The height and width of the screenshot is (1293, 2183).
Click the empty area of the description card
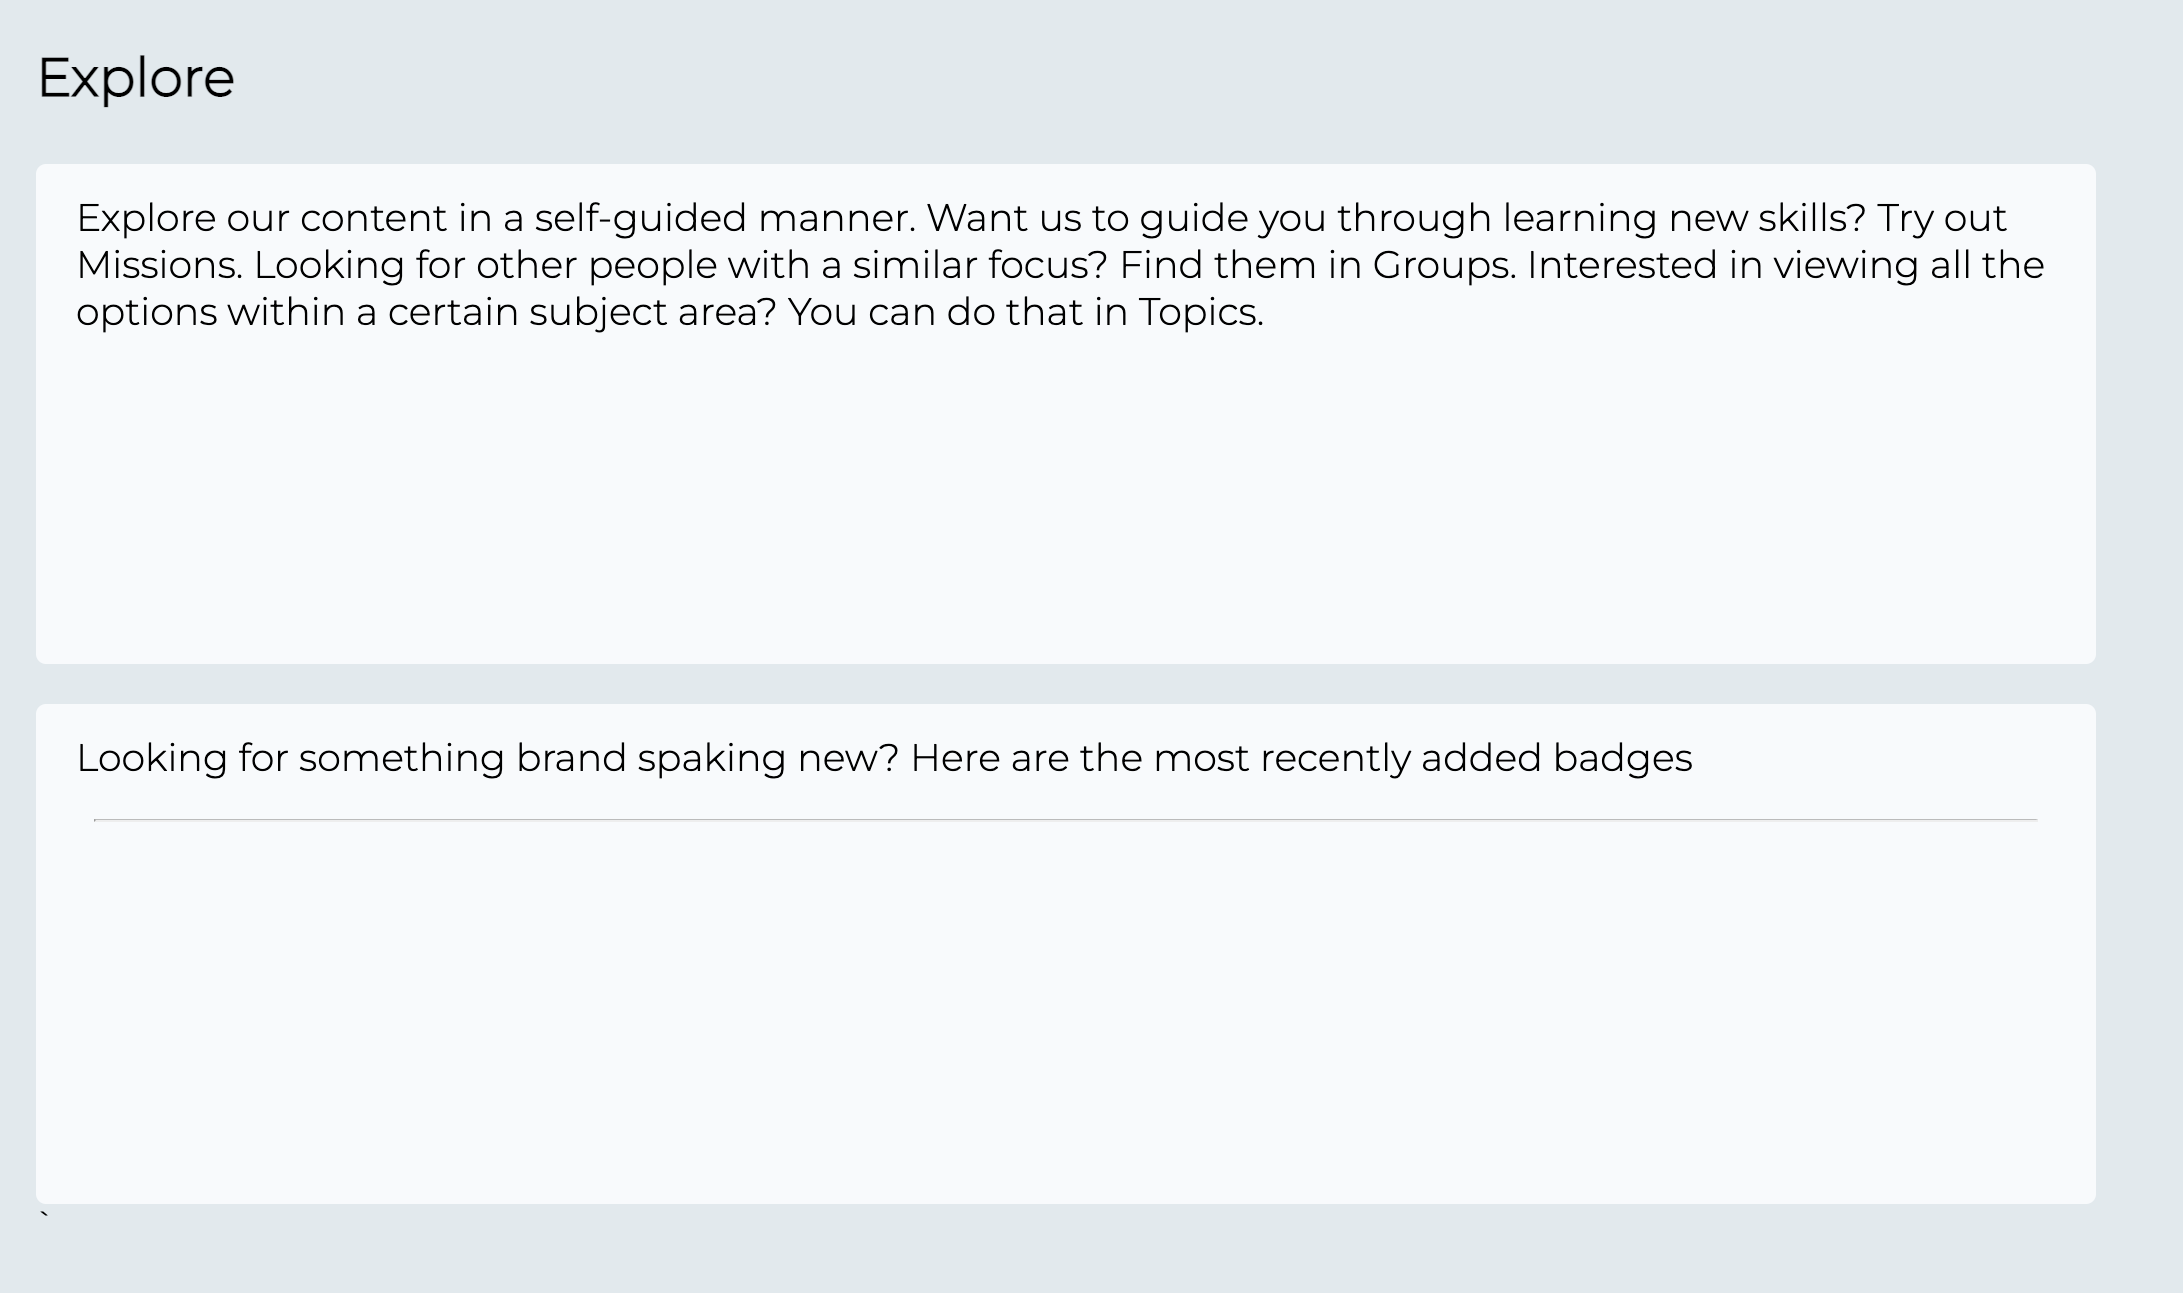[1065, 500]
